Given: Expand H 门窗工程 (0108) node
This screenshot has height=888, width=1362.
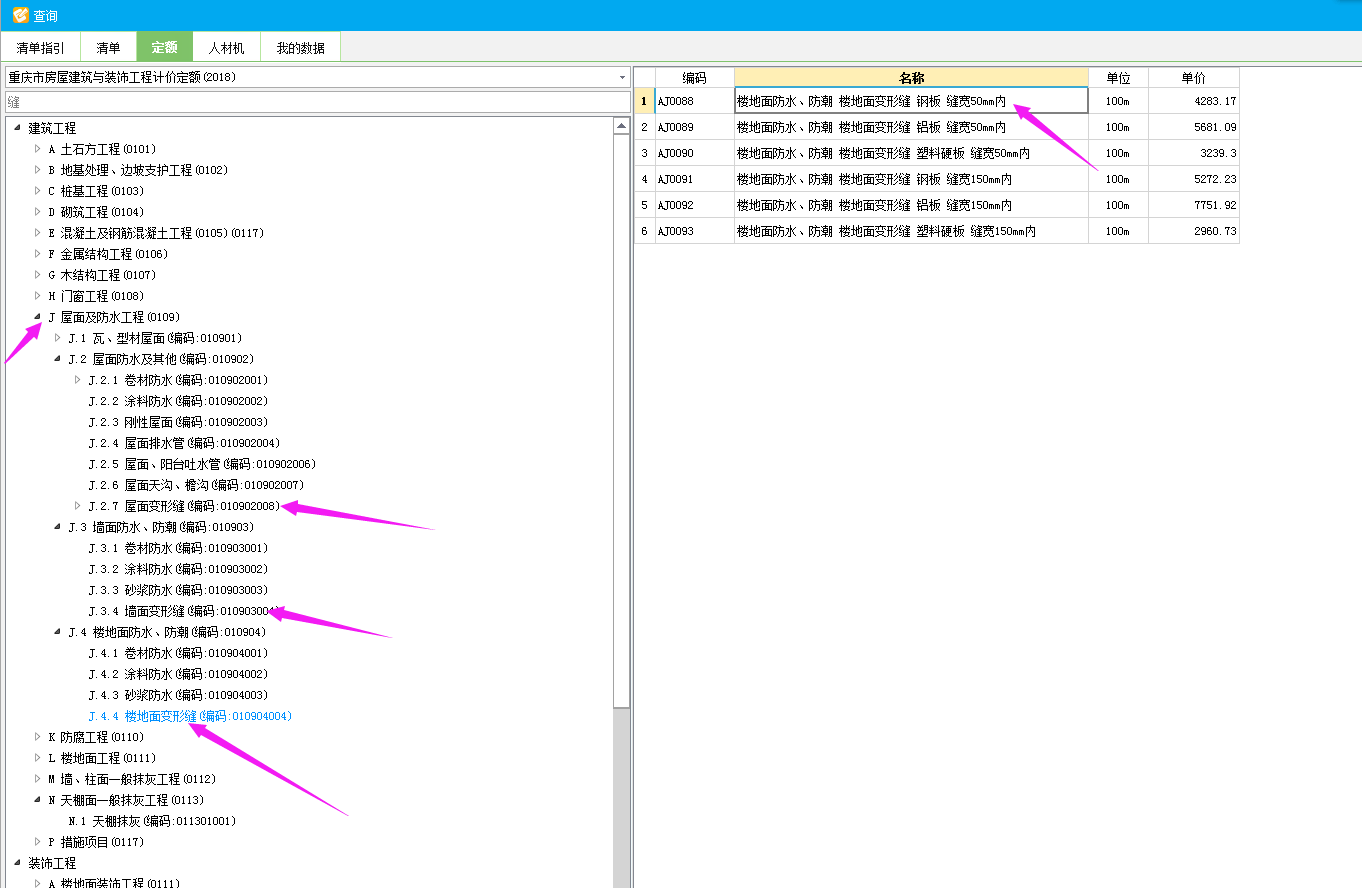Looking at the screenshot, I should (38, 296).
